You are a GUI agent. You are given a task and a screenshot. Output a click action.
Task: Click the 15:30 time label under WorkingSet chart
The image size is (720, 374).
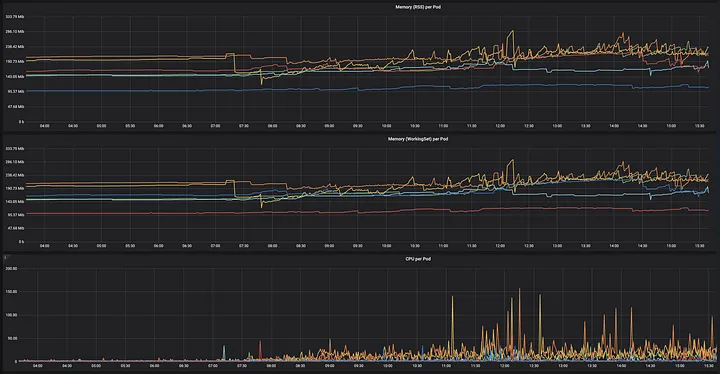(x=699, y=246)
